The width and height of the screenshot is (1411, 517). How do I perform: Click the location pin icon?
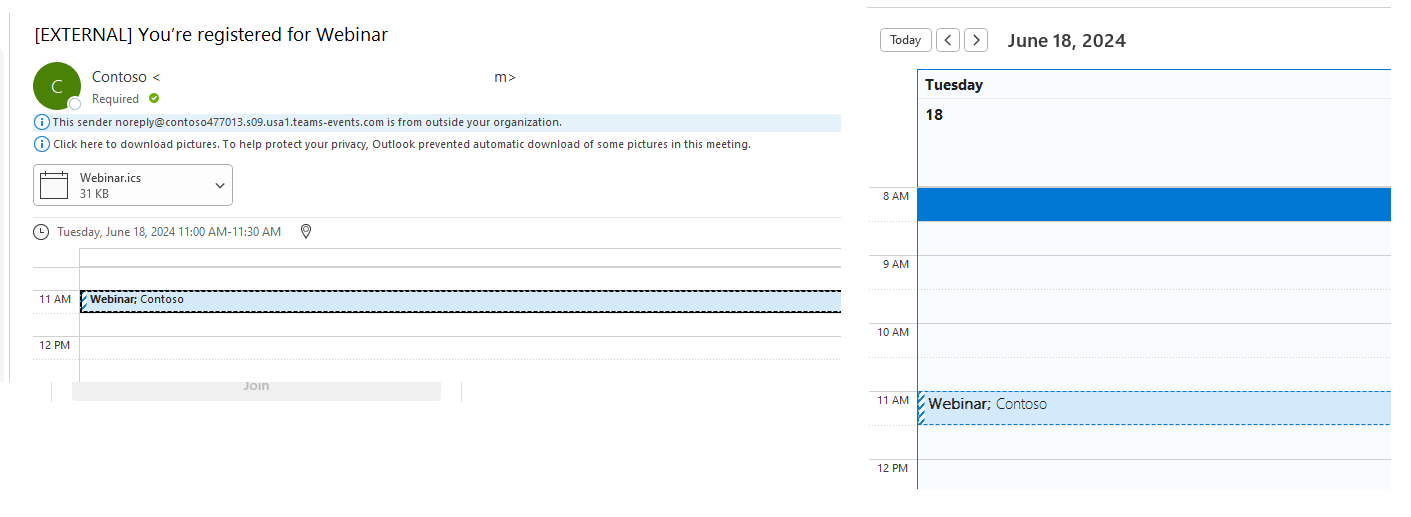tap(306, 231)
